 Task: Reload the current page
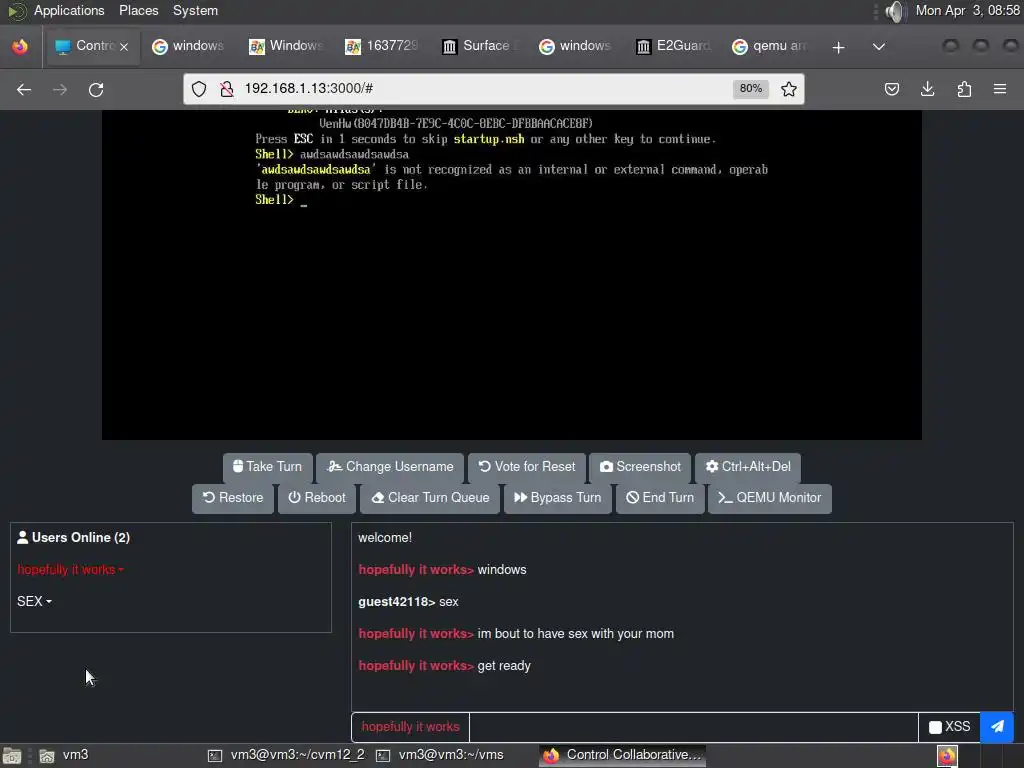click(96, 89)
